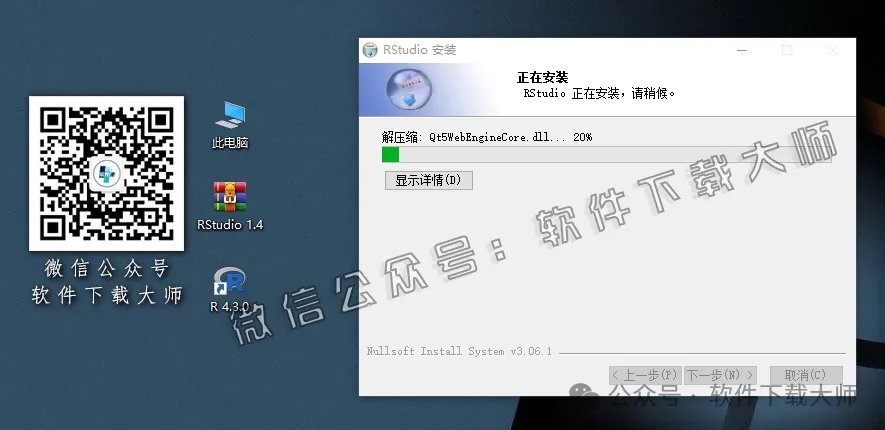
Task: Click the 上一步(P) button
Action: tap(645, 375)
